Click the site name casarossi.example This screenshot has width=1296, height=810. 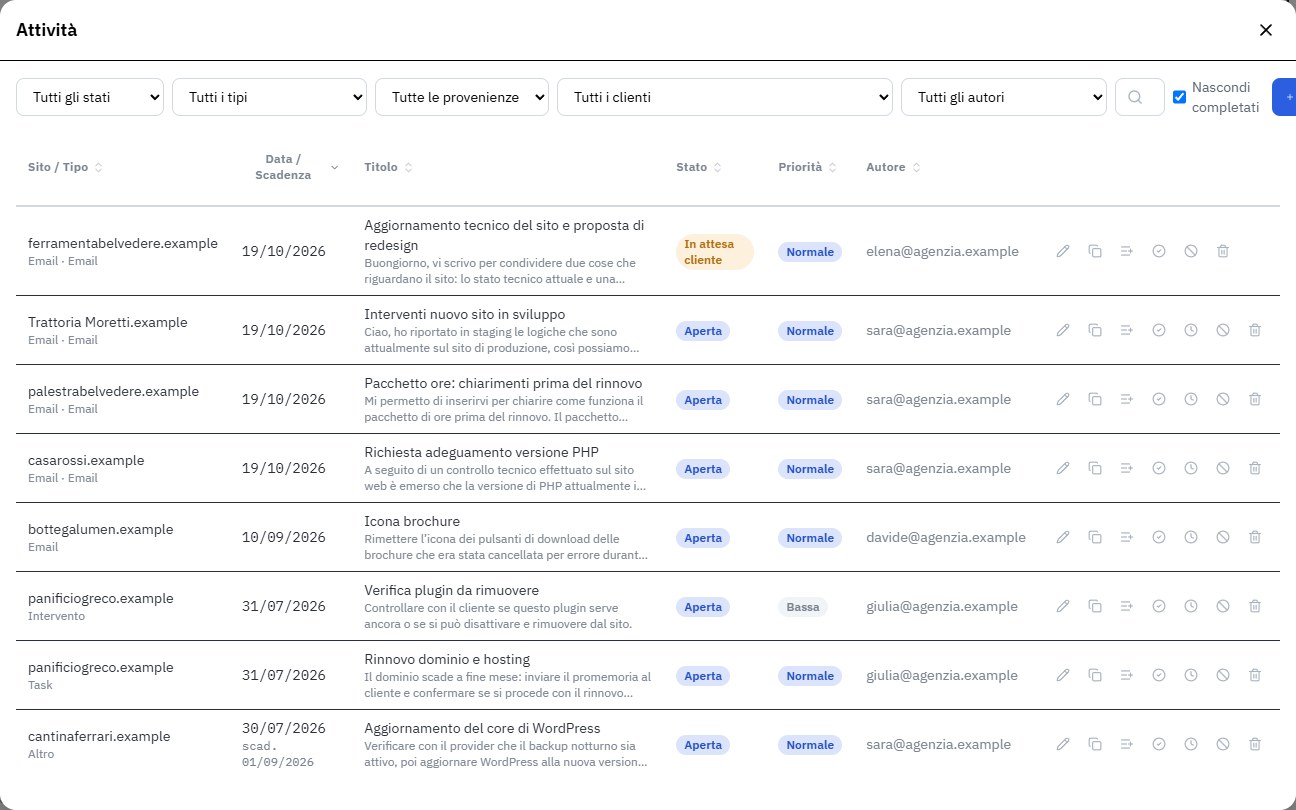86,460
